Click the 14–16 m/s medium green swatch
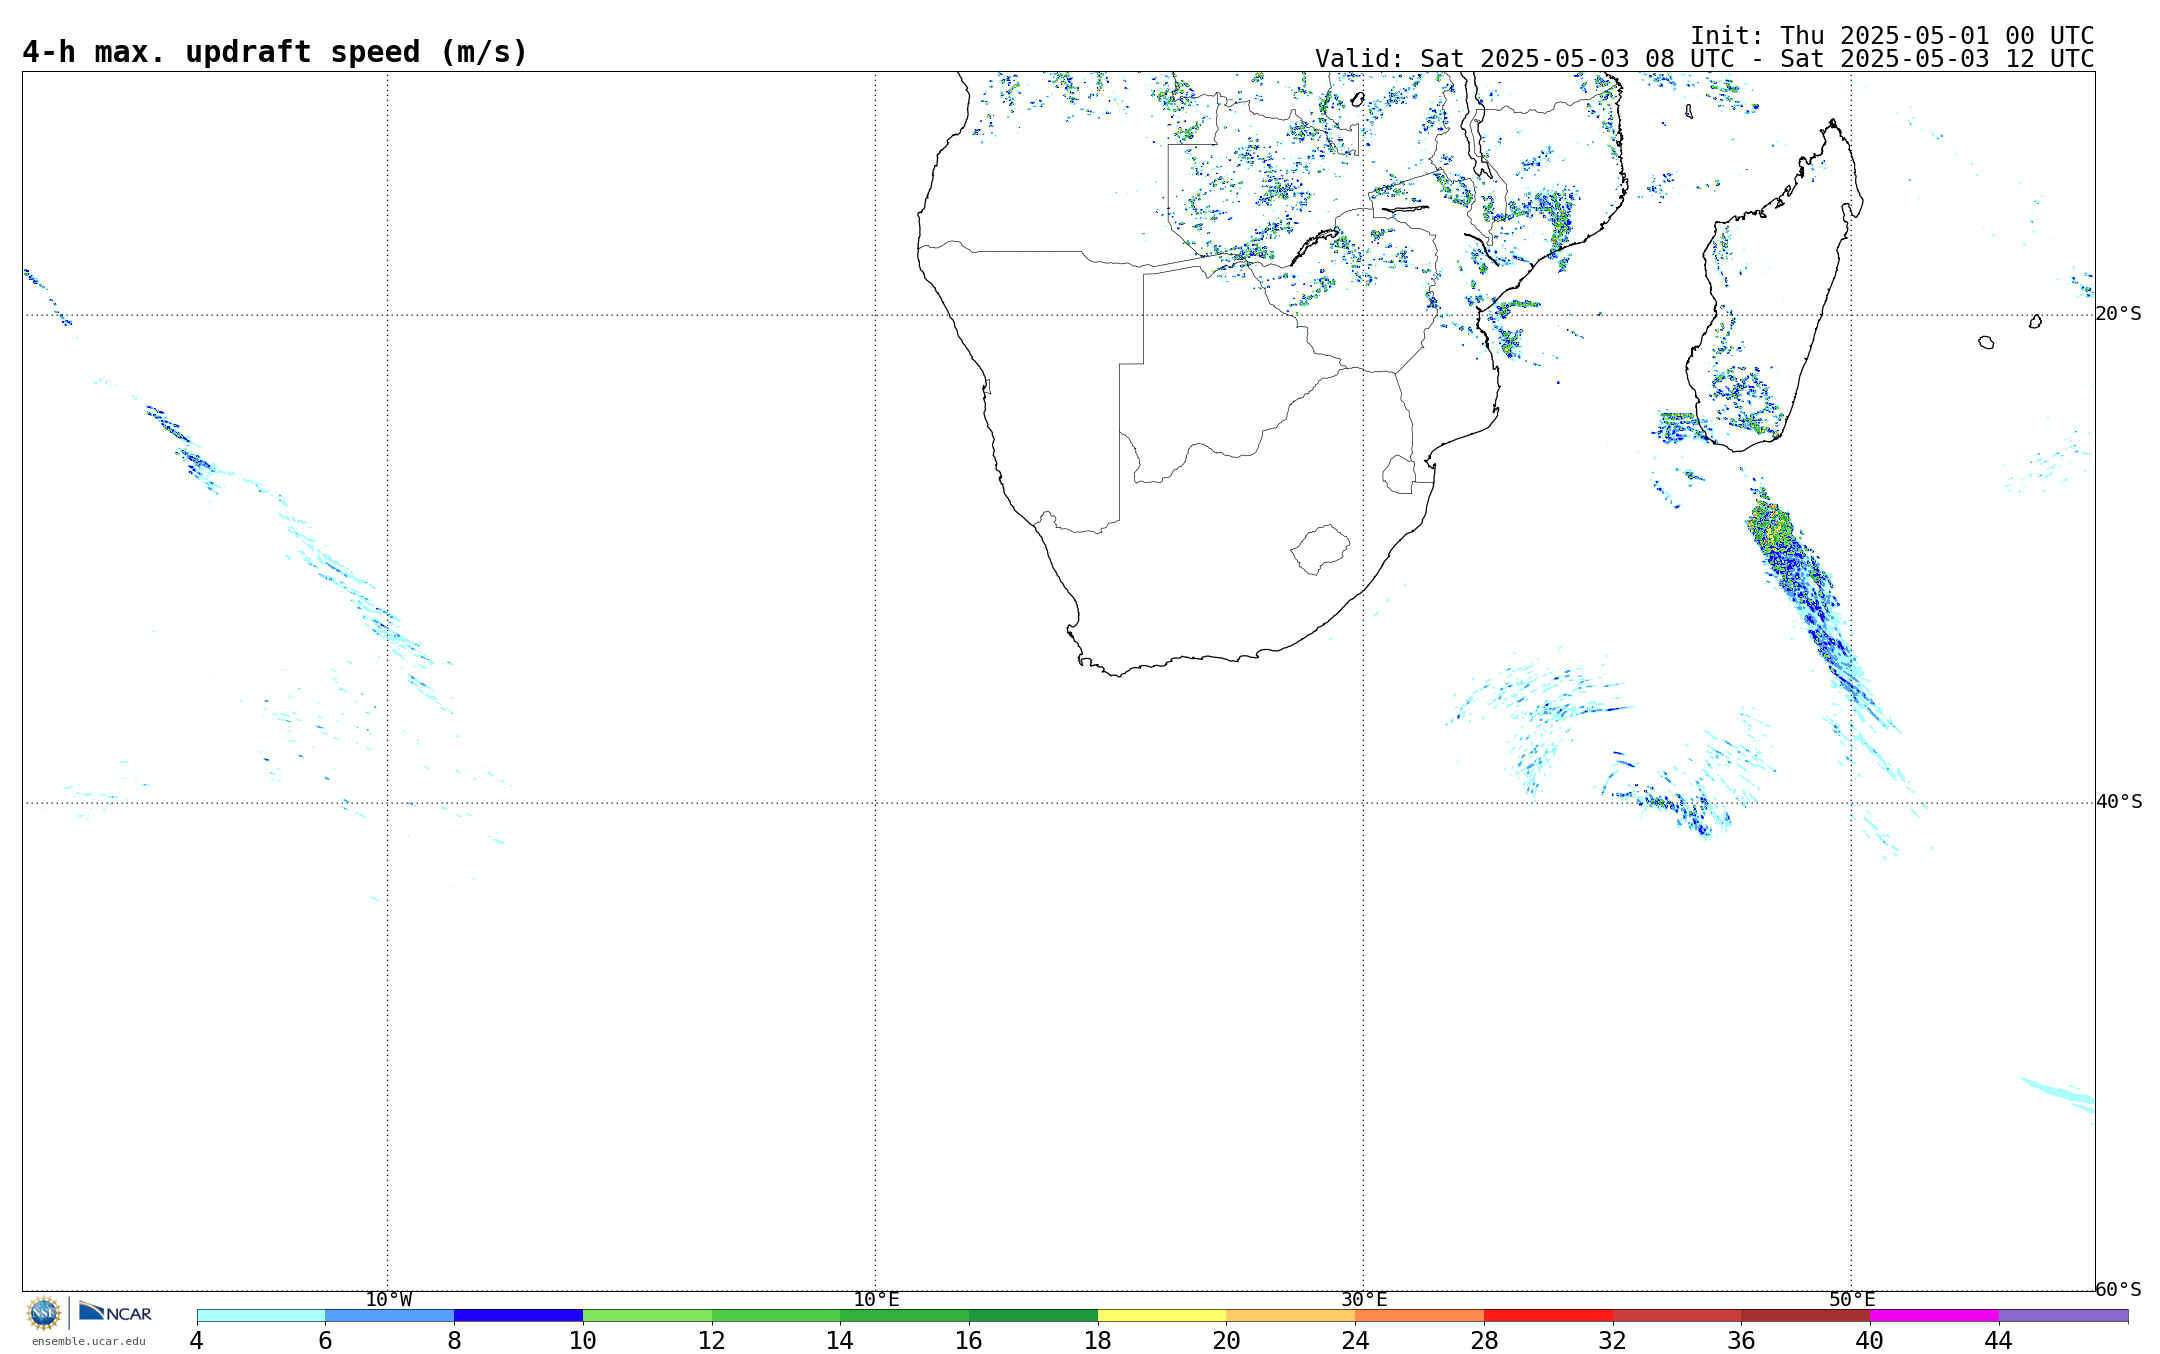 pos(904,1316)
